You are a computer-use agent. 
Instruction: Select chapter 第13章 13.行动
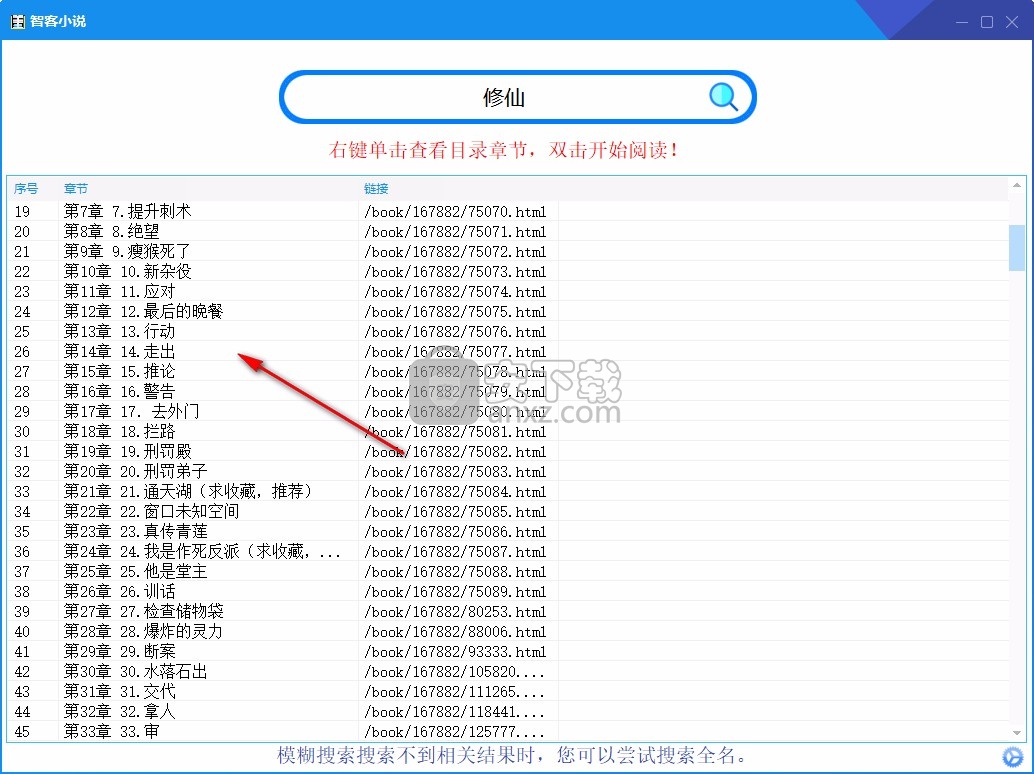point(119,332)
